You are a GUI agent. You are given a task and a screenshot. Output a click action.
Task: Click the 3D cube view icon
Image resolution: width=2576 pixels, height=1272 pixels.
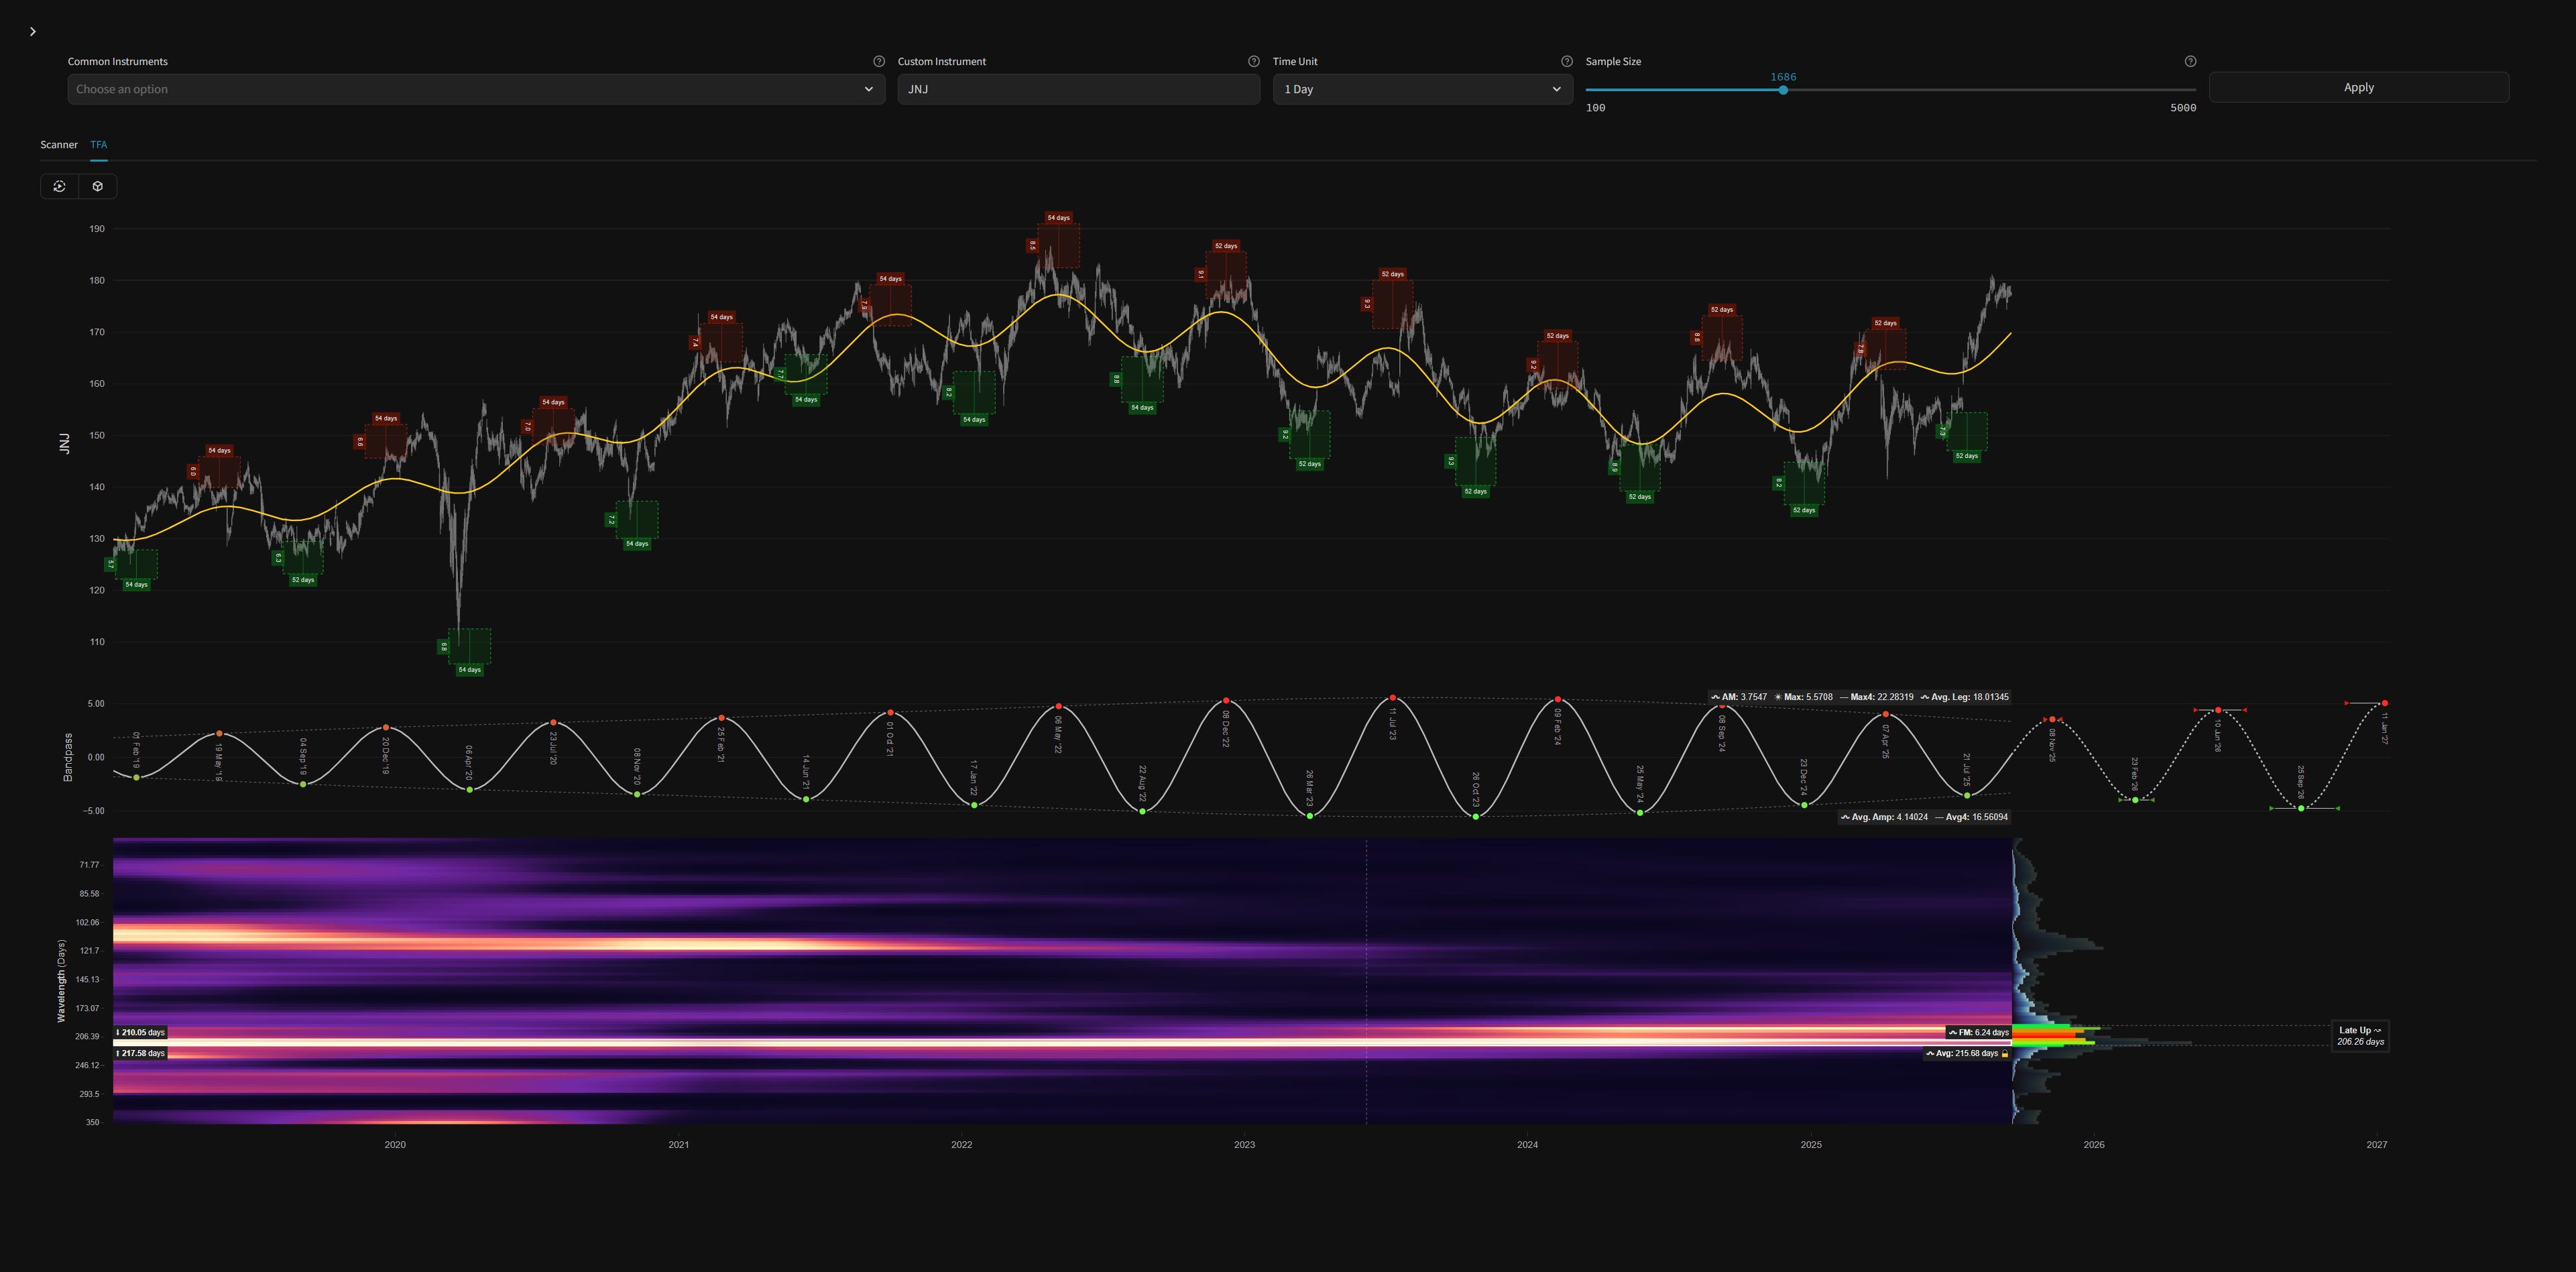tap(98, 186)
